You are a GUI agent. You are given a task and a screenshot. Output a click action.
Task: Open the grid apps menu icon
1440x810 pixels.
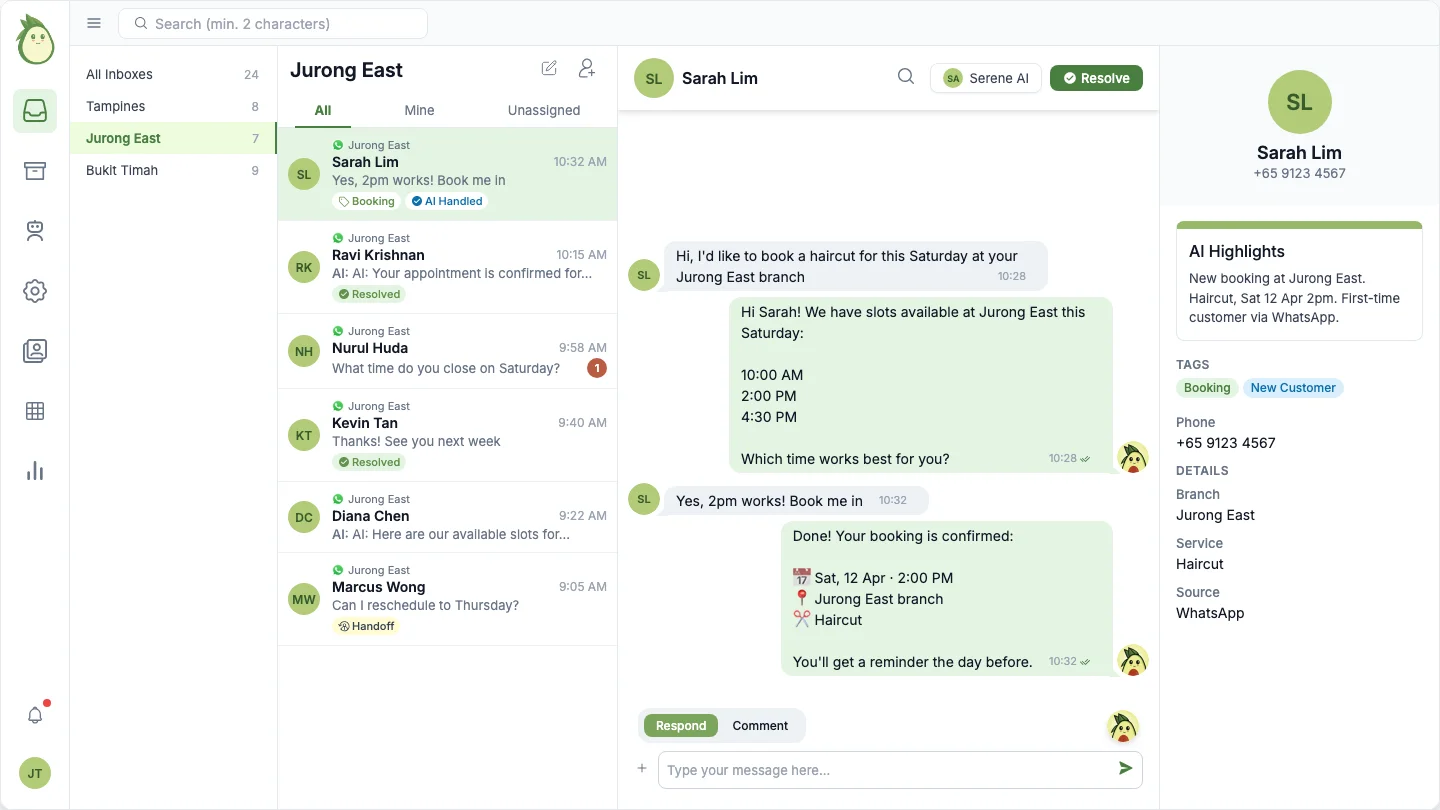click(x=35, y=411)
